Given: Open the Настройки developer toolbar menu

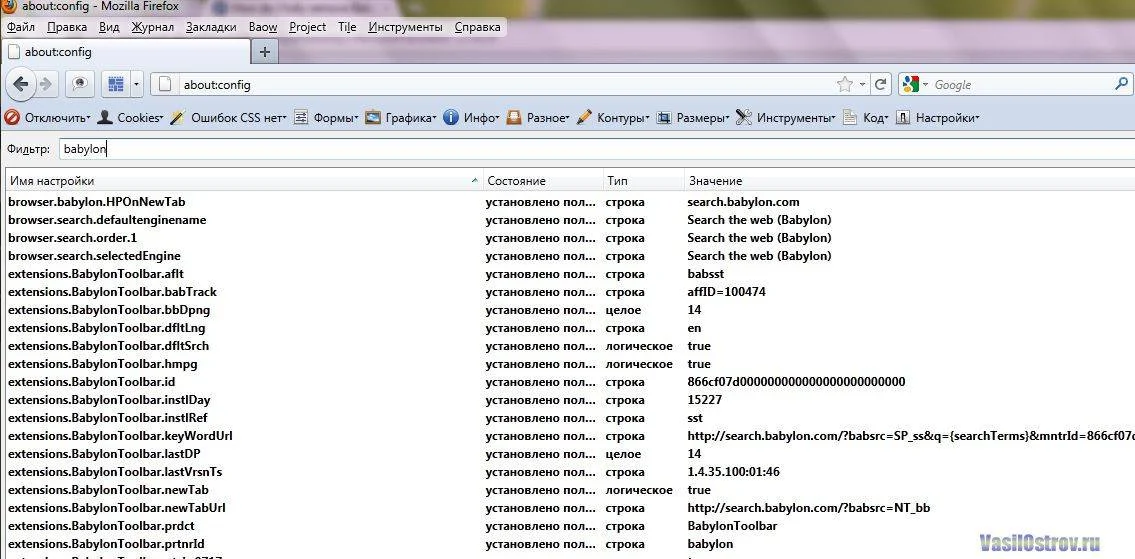Looking at the screenshot, I should [937, 117].
